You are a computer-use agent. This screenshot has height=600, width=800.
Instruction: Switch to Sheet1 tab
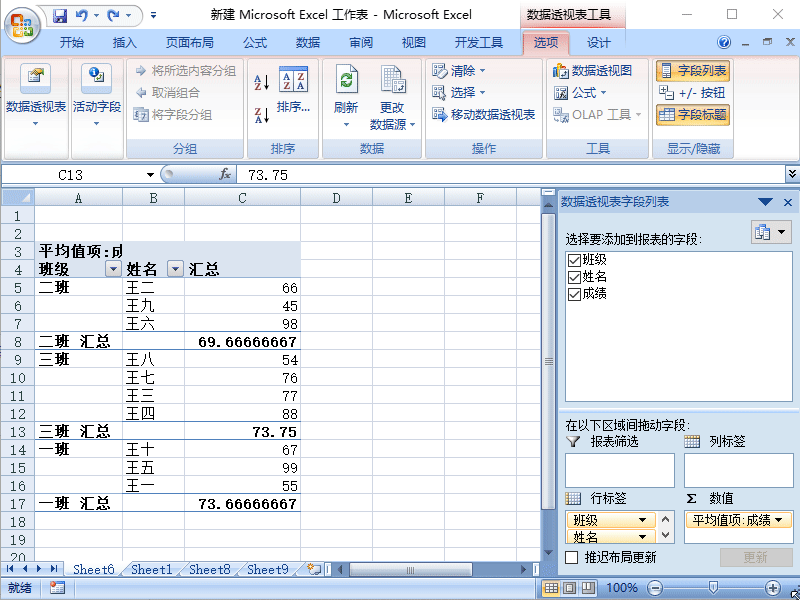coord(152,569)
